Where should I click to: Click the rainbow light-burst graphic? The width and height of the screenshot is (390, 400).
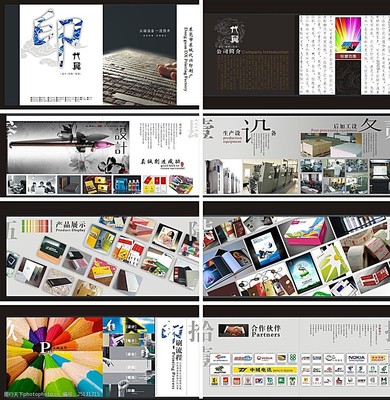click(x=348, y=35)
